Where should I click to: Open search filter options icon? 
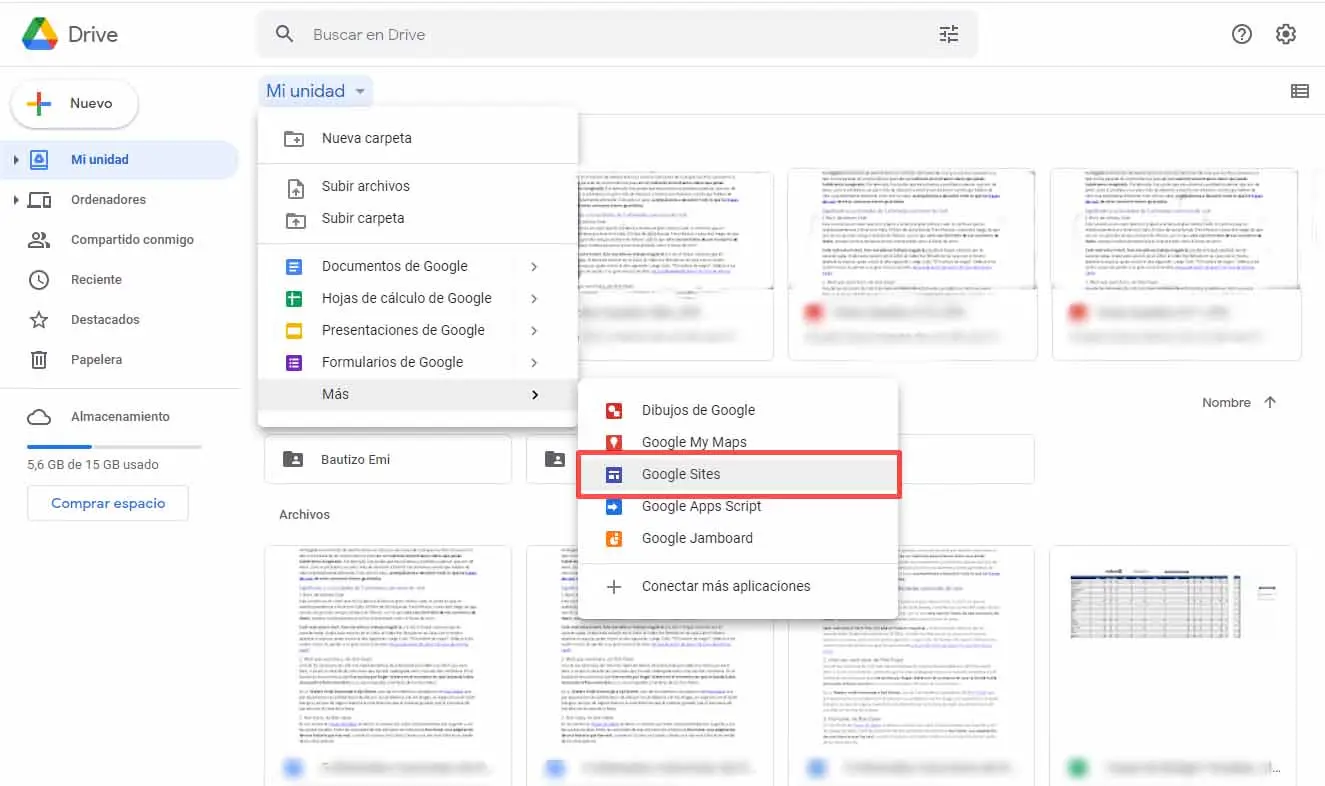click(x=949, y=34)
